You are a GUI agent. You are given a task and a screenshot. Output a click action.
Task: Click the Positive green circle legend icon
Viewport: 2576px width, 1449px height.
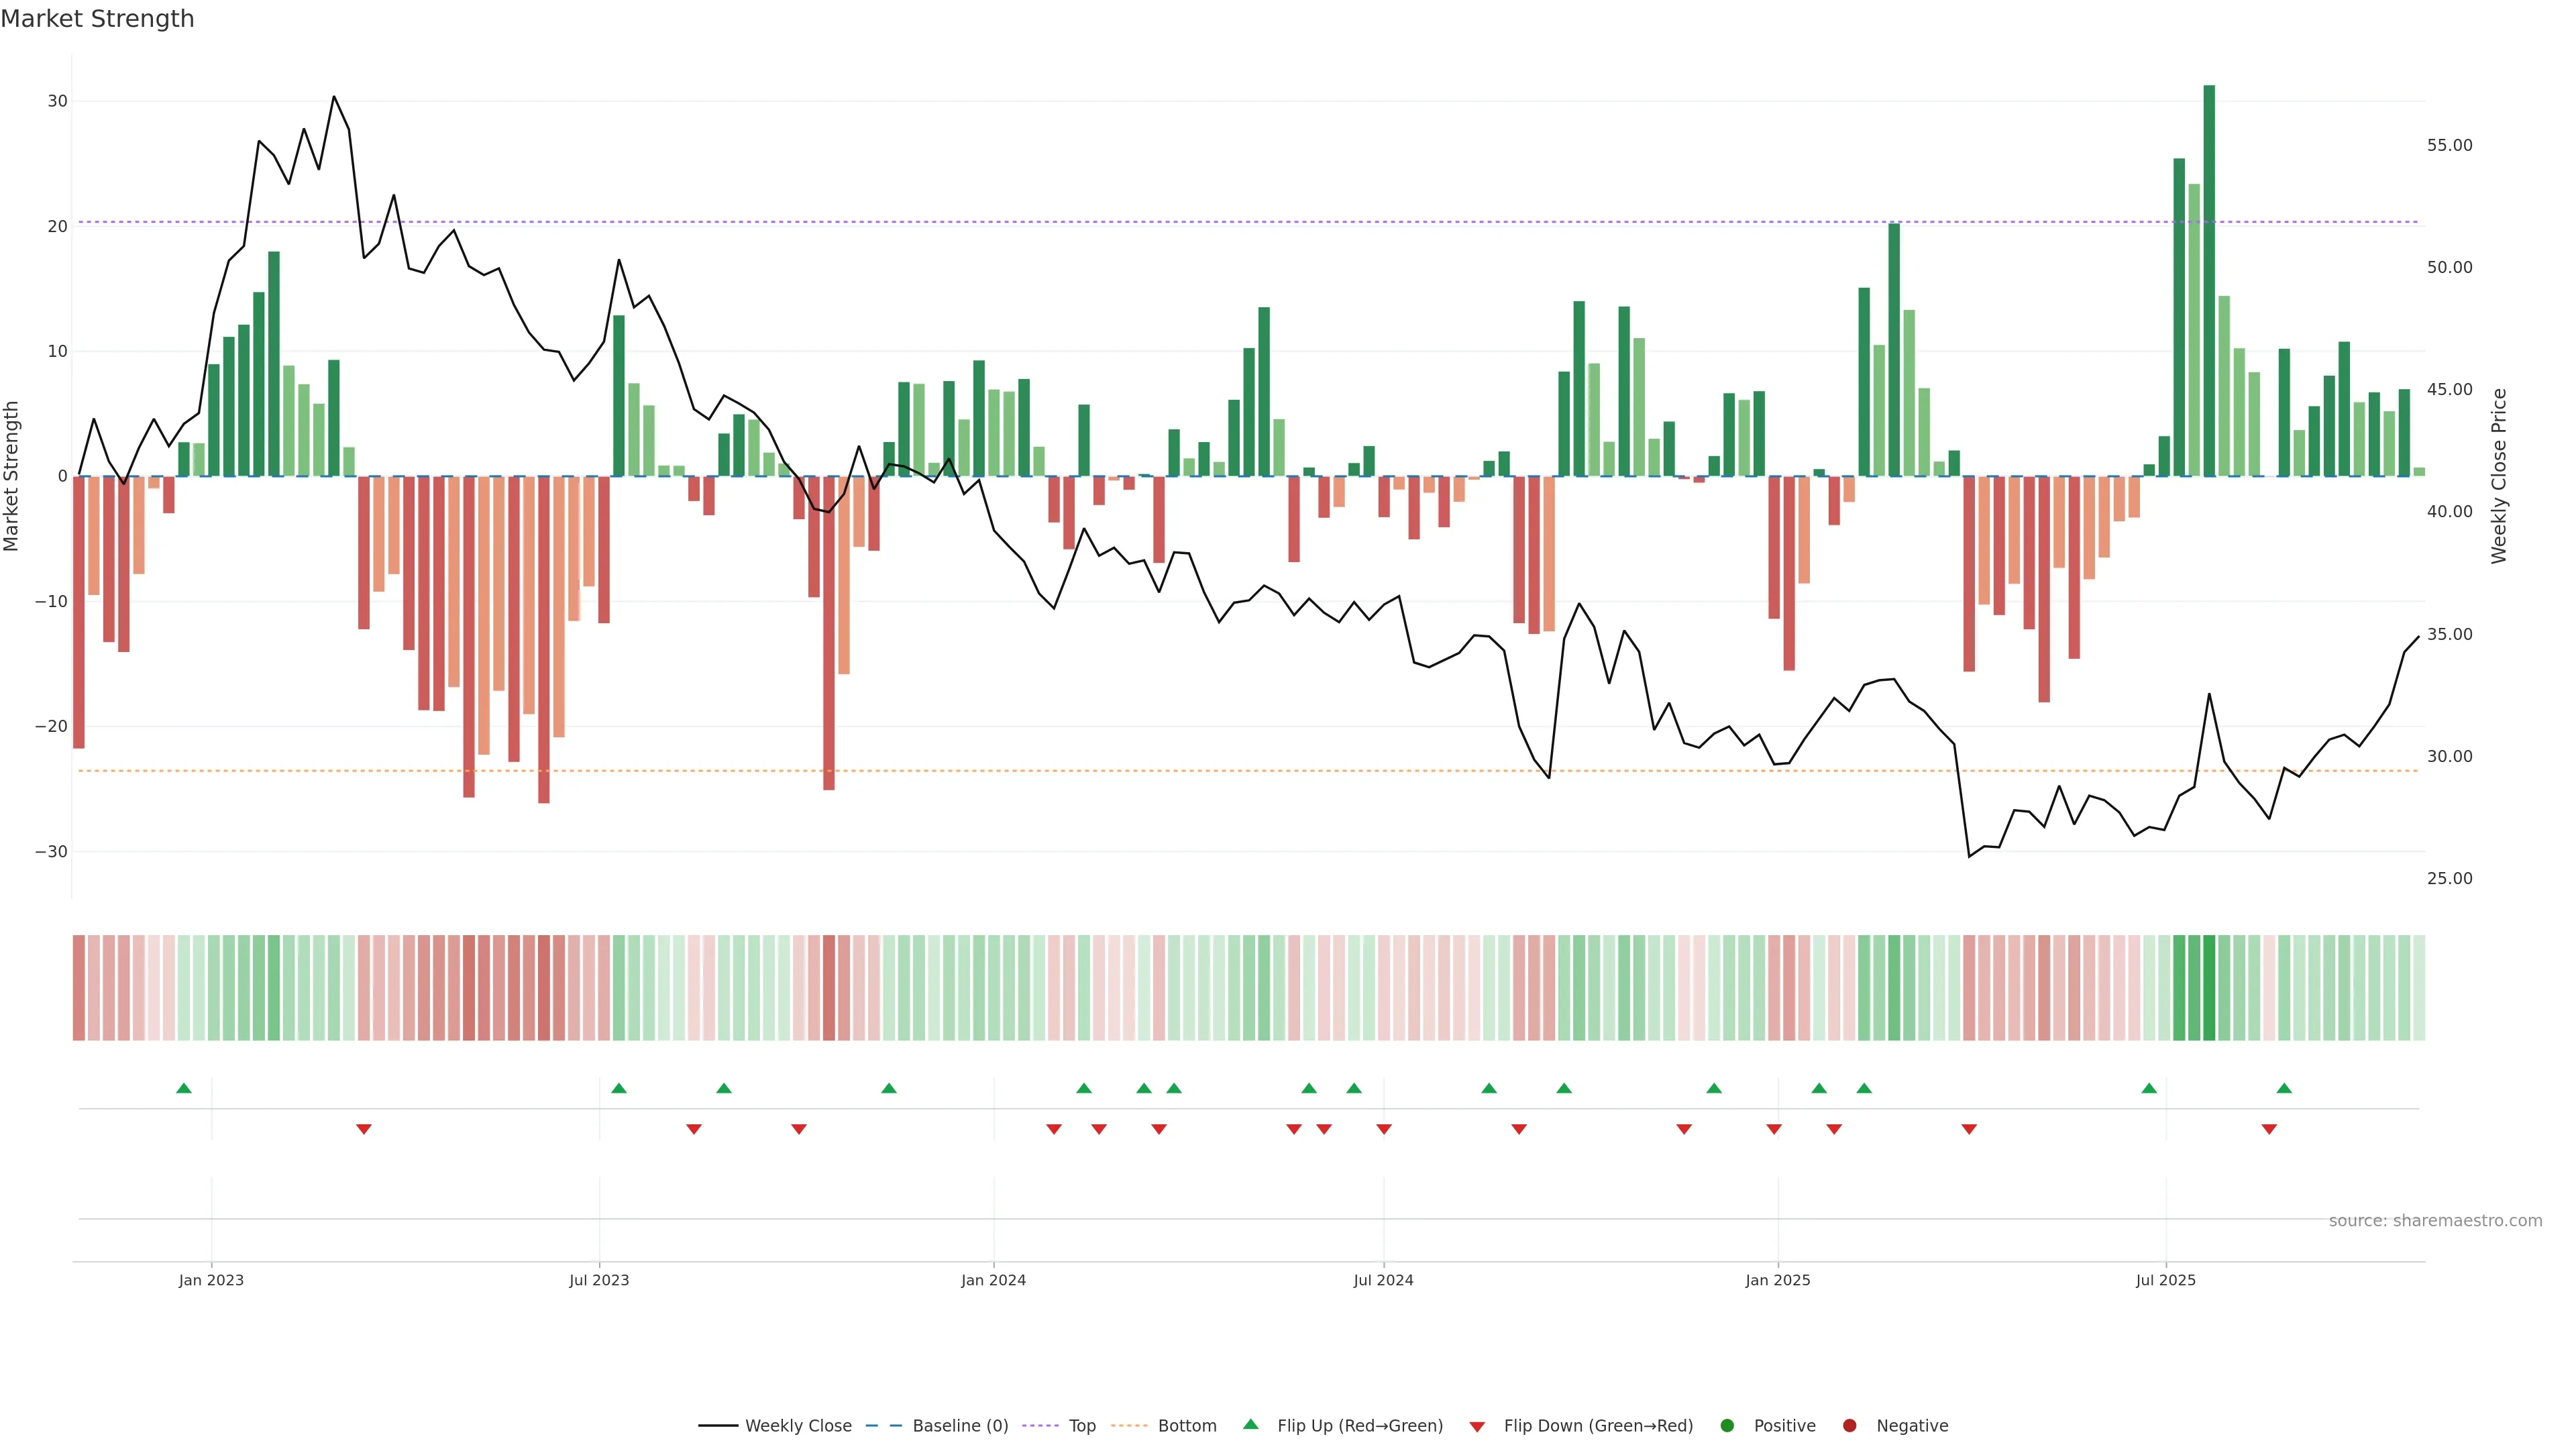(x=1727, y=1426)
